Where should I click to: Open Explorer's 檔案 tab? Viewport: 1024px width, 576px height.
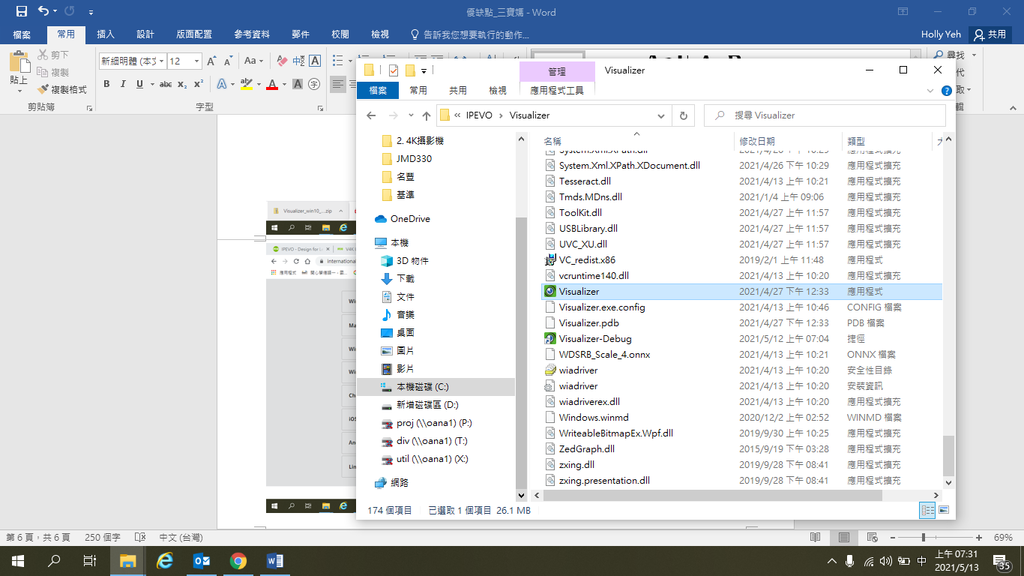click(x=377, y=90)
